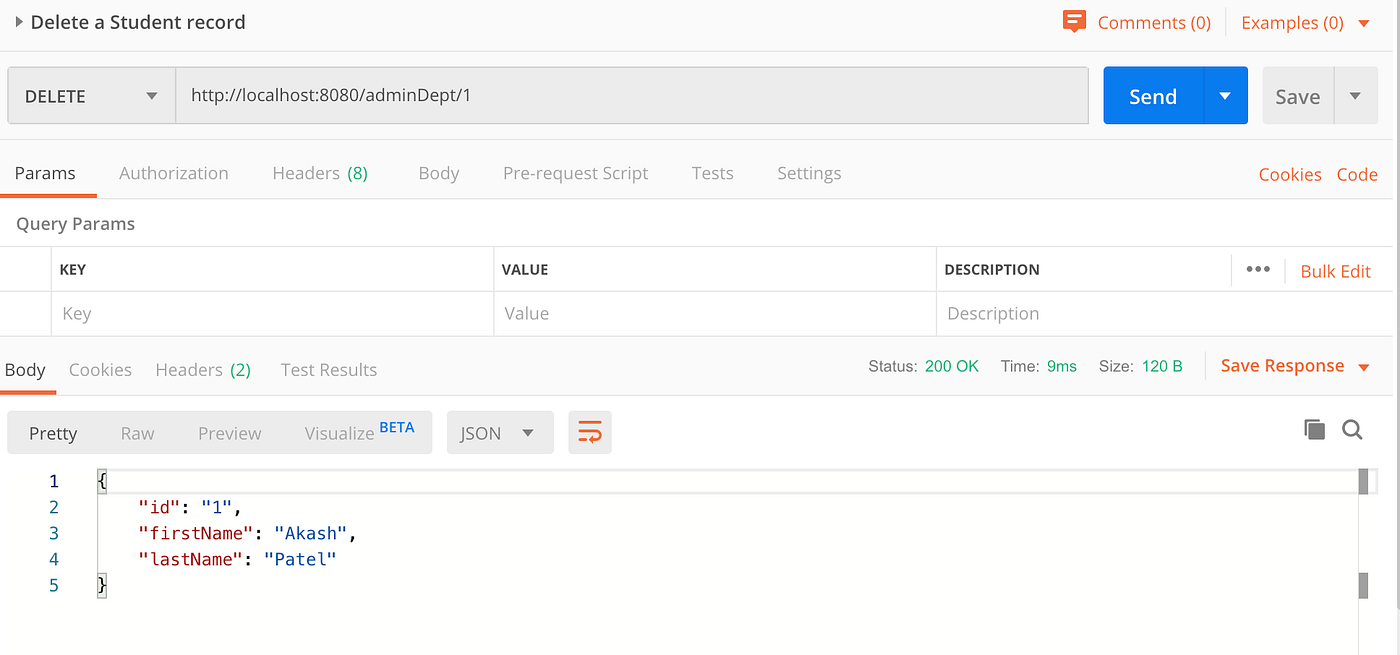Open request Cookies manager

click(1290, 173)
